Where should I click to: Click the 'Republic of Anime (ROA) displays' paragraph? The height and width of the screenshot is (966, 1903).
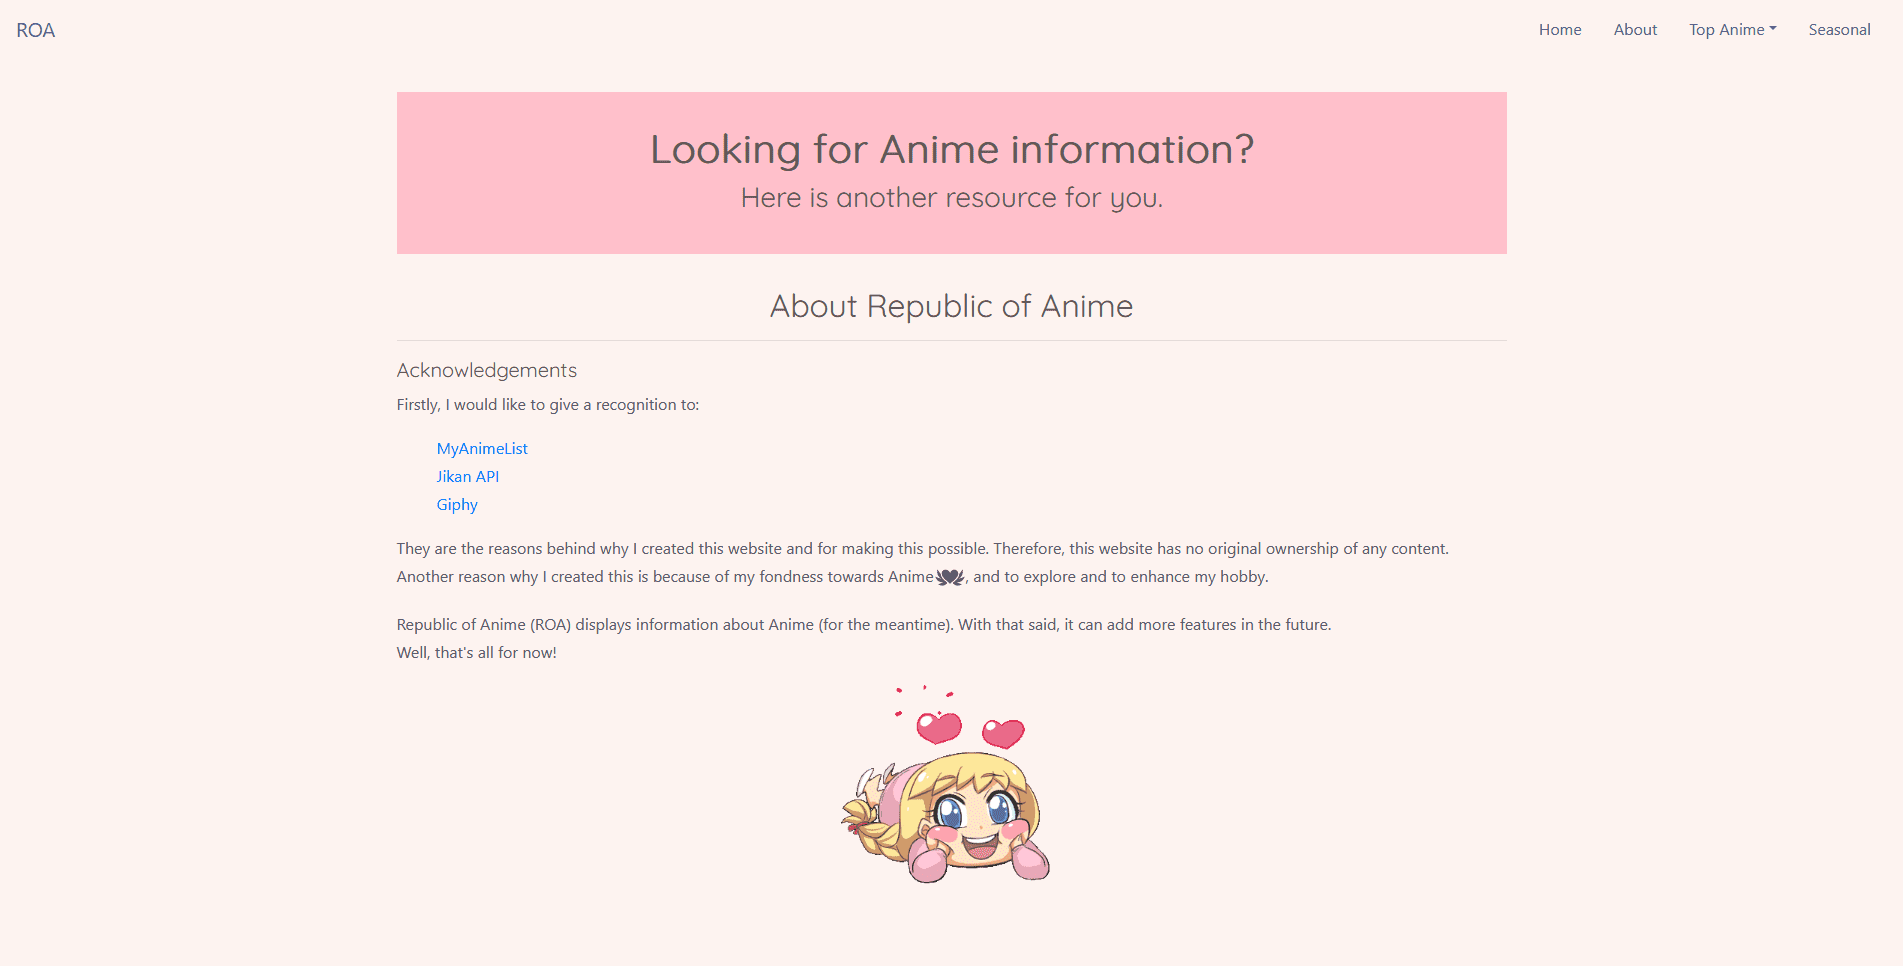(x=863, y=625)
